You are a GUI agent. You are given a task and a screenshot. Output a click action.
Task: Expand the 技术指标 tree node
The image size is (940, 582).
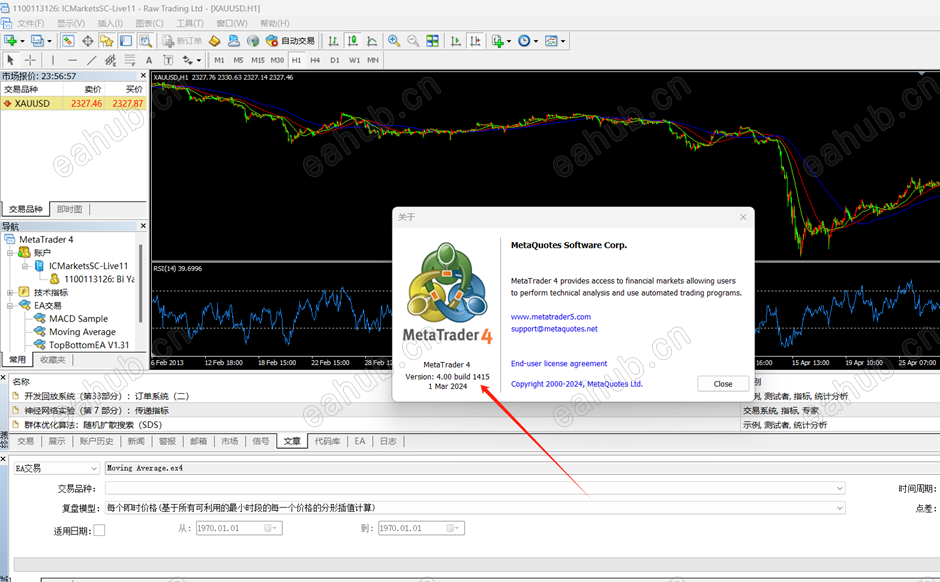click(x=10, y=292)
